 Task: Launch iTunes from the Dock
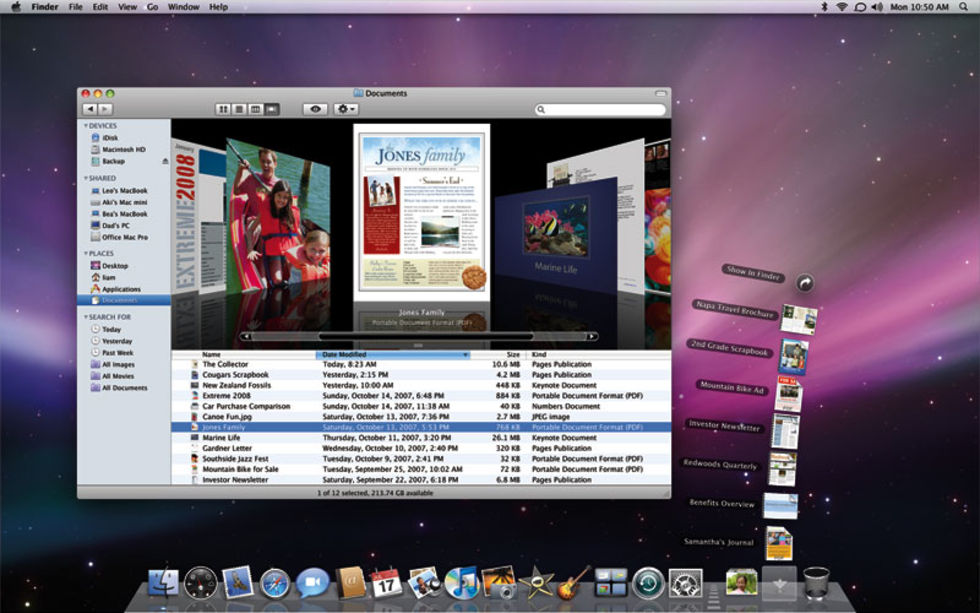tap(461, 582)
